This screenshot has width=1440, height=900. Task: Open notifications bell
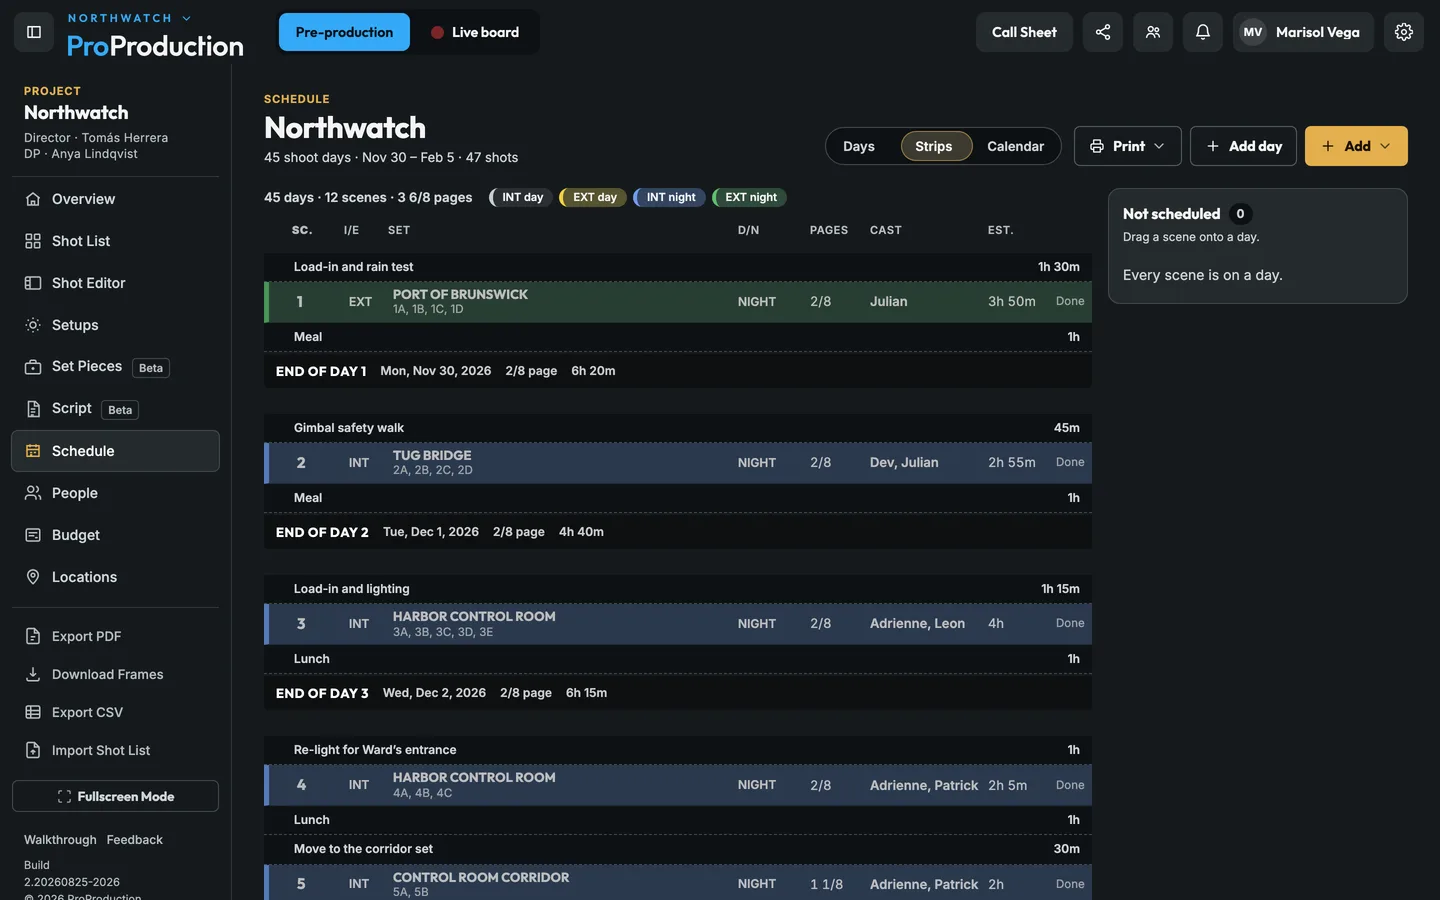1202,32
